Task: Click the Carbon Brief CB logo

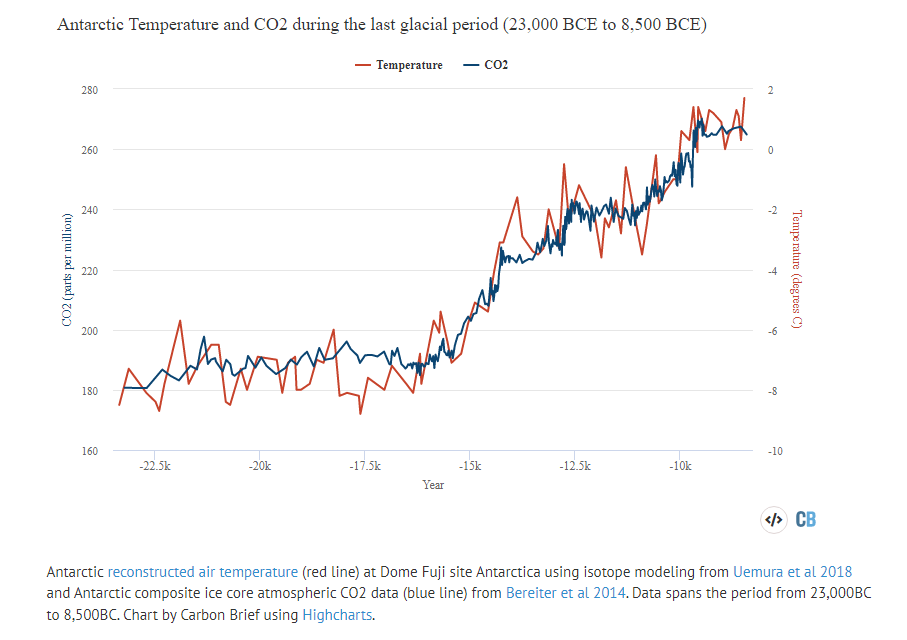Action: tap(806, 519)
